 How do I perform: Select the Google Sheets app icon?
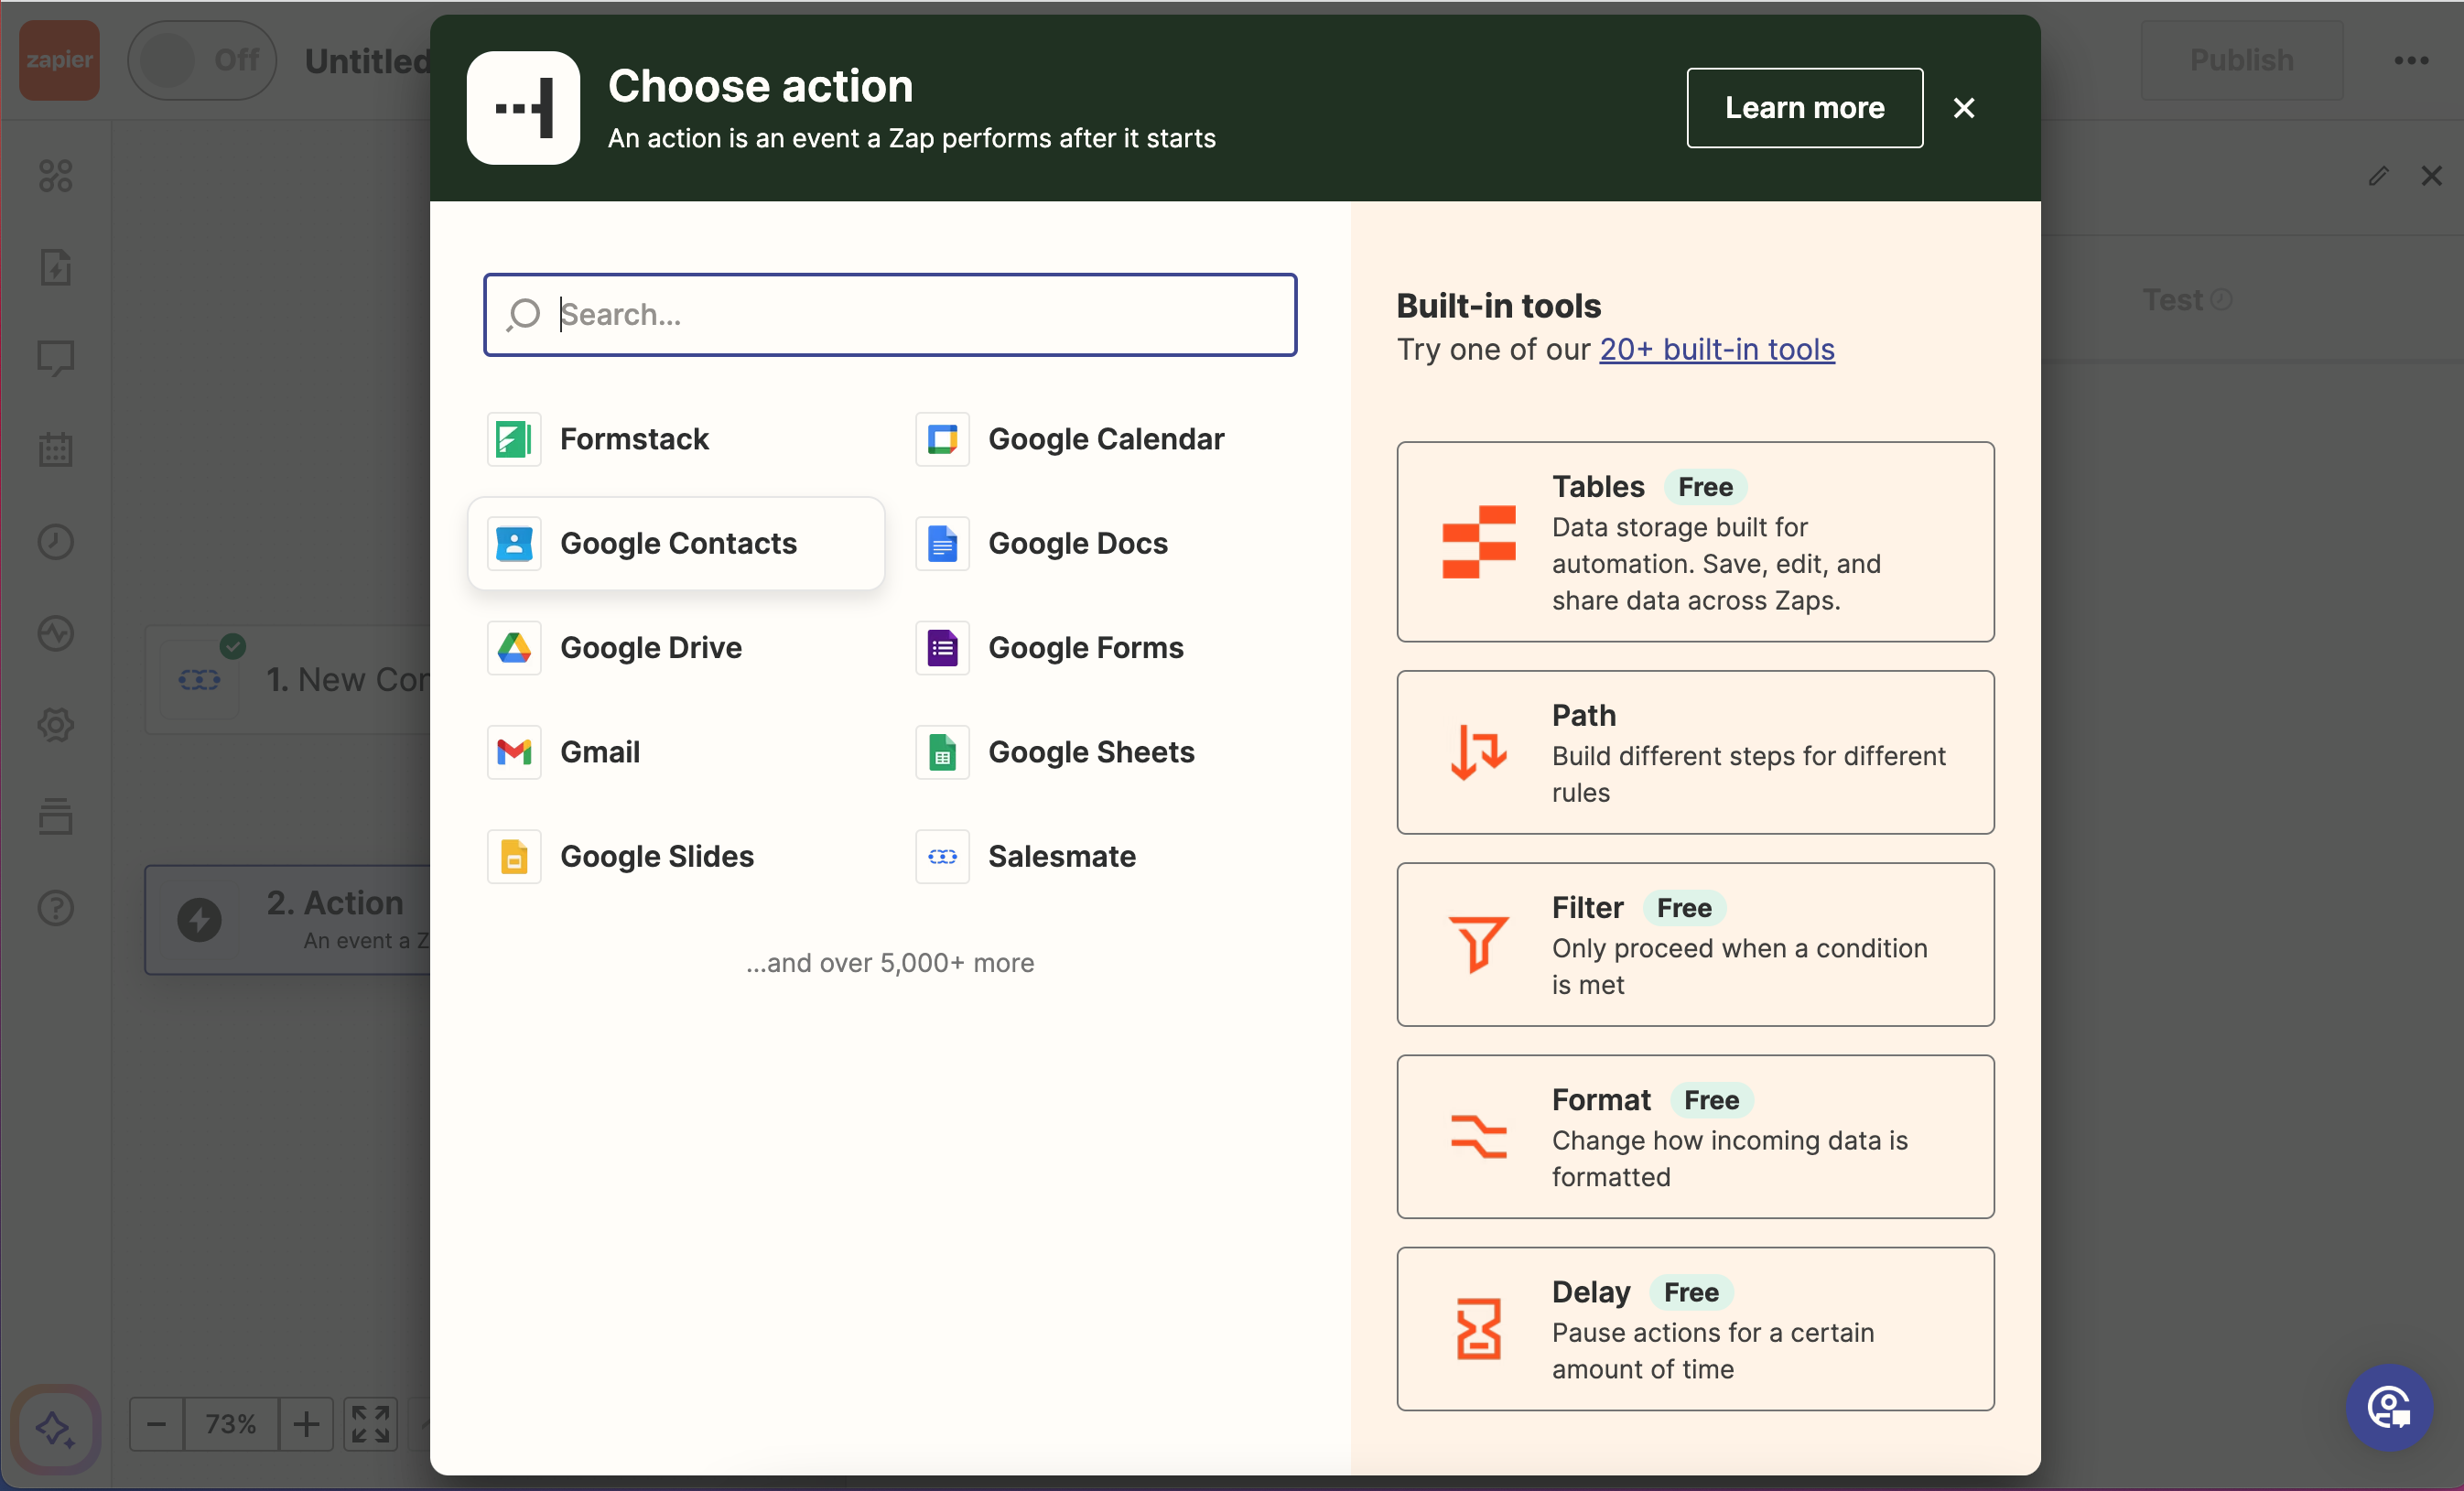(x=942, y=752)
